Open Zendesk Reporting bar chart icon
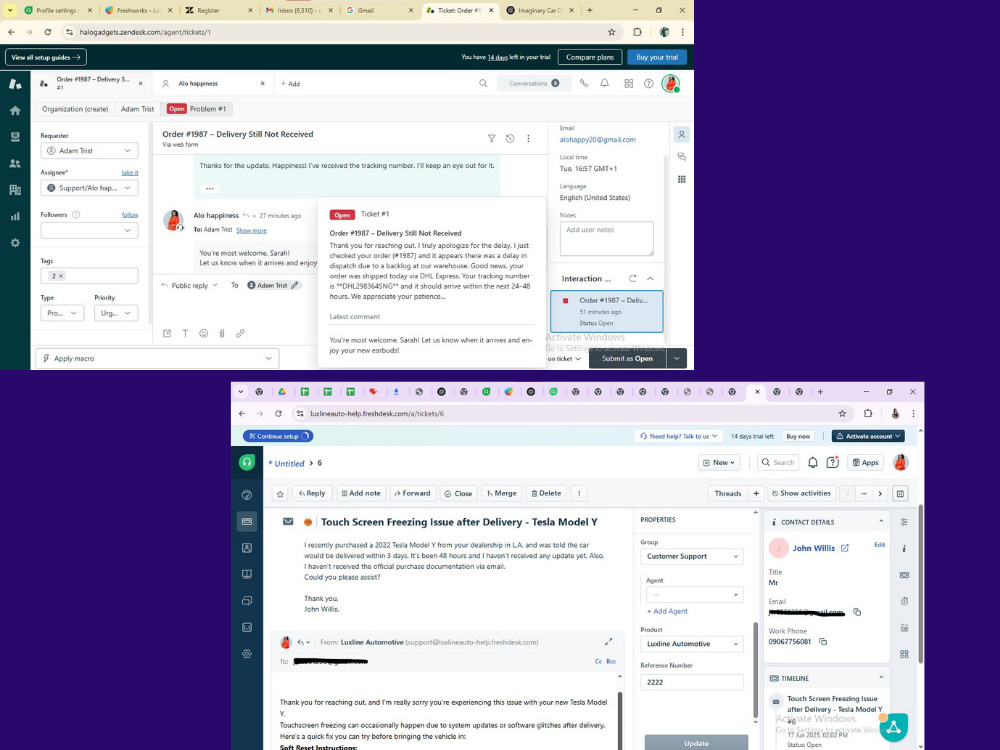The height and width of the screenshot is (750, 1000). [15, 216]
